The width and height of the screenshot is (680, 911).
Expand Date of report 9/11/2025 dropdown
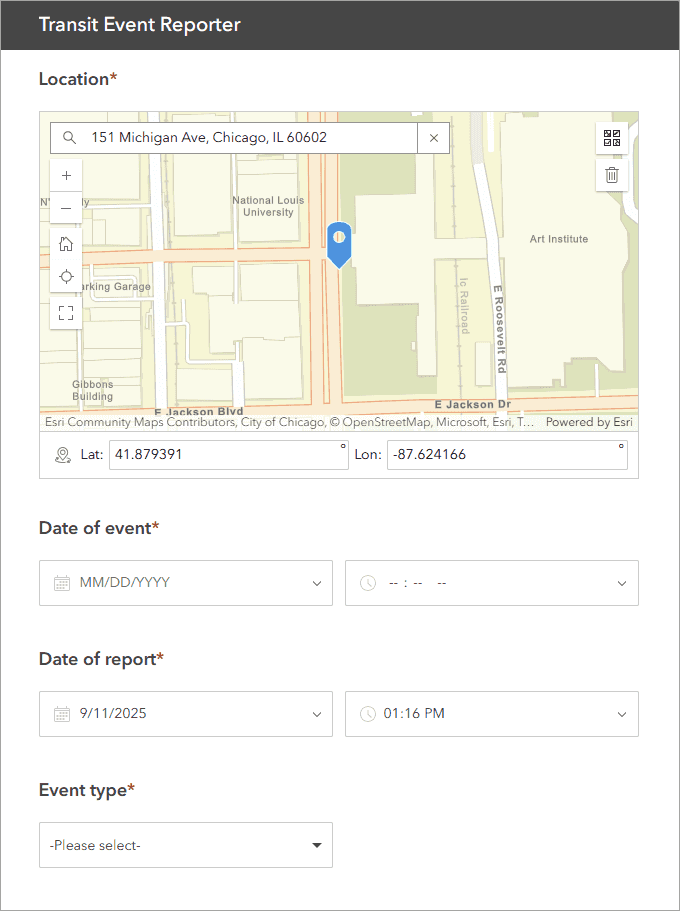317,714
